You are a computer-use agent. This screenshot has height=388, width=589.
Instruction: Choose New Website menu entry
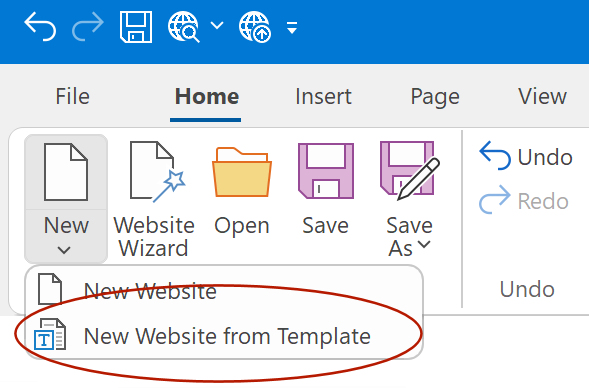224,290
